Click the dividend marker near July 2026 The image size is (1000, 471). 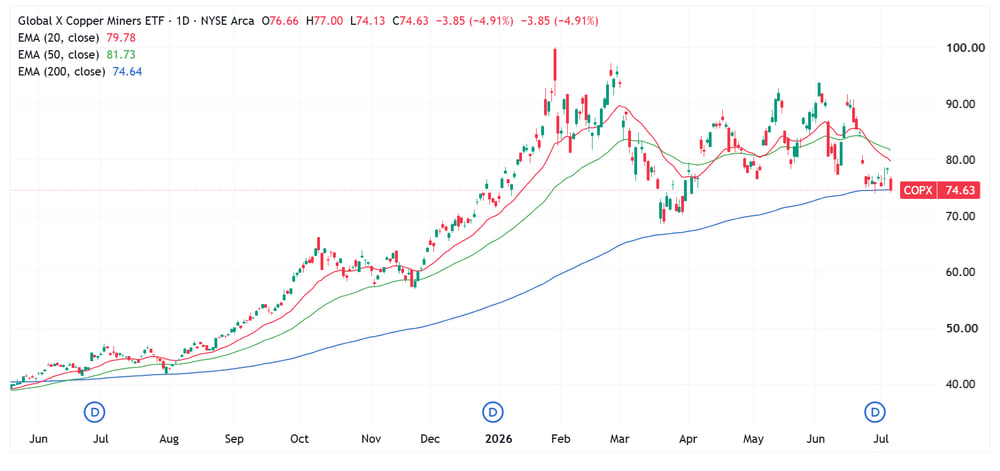tap(874, 412)
